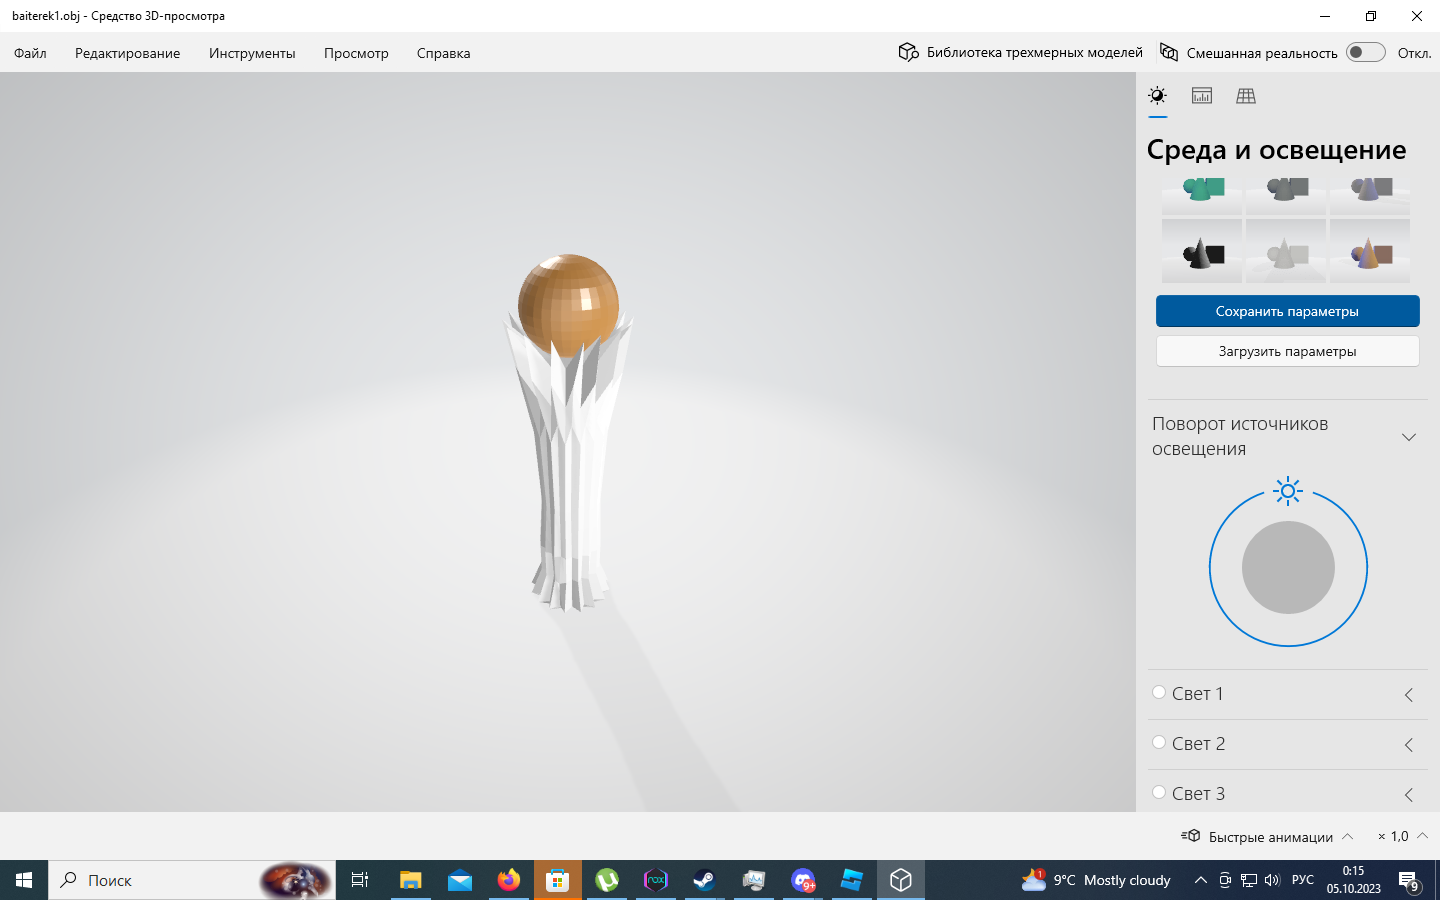Open the Mail app from the taskbar

459,880
